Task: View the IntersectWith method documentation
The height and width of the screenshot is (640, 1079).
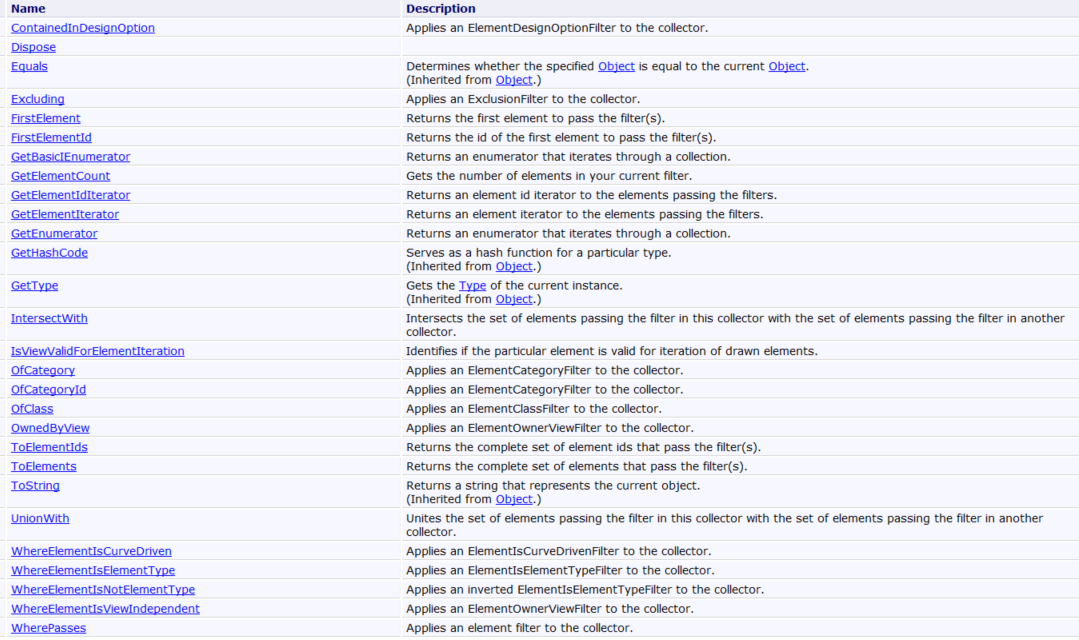Action: 49,319
